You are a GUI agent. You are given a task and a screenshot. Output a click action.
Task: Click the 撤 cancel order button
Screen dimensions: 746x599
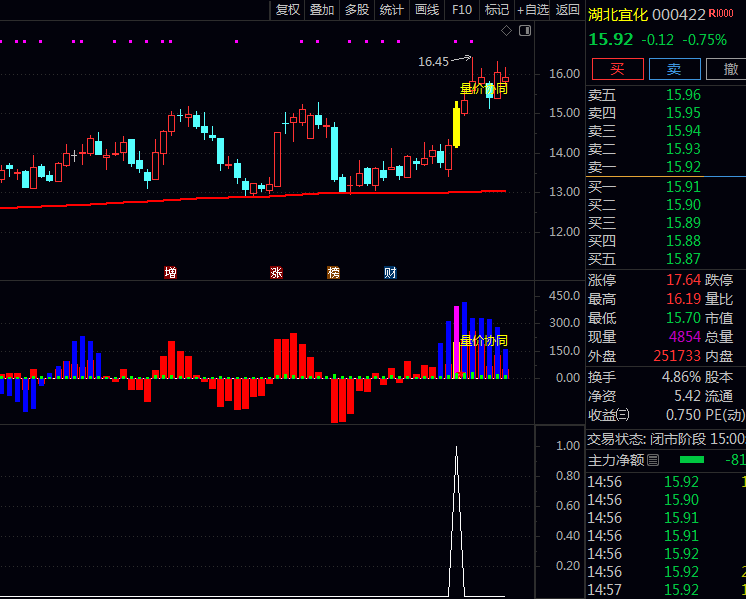point(728,69)
